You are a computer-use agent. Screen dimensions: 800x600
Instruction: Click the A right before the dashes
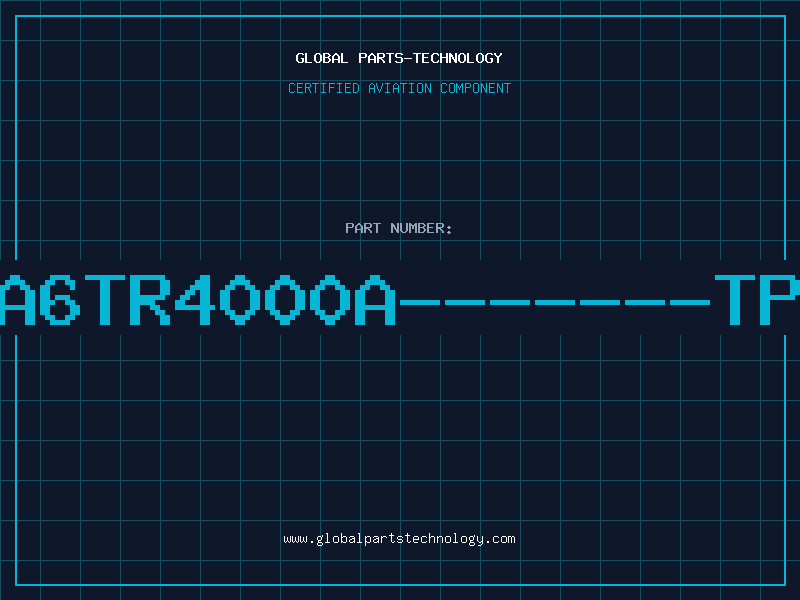375,300
